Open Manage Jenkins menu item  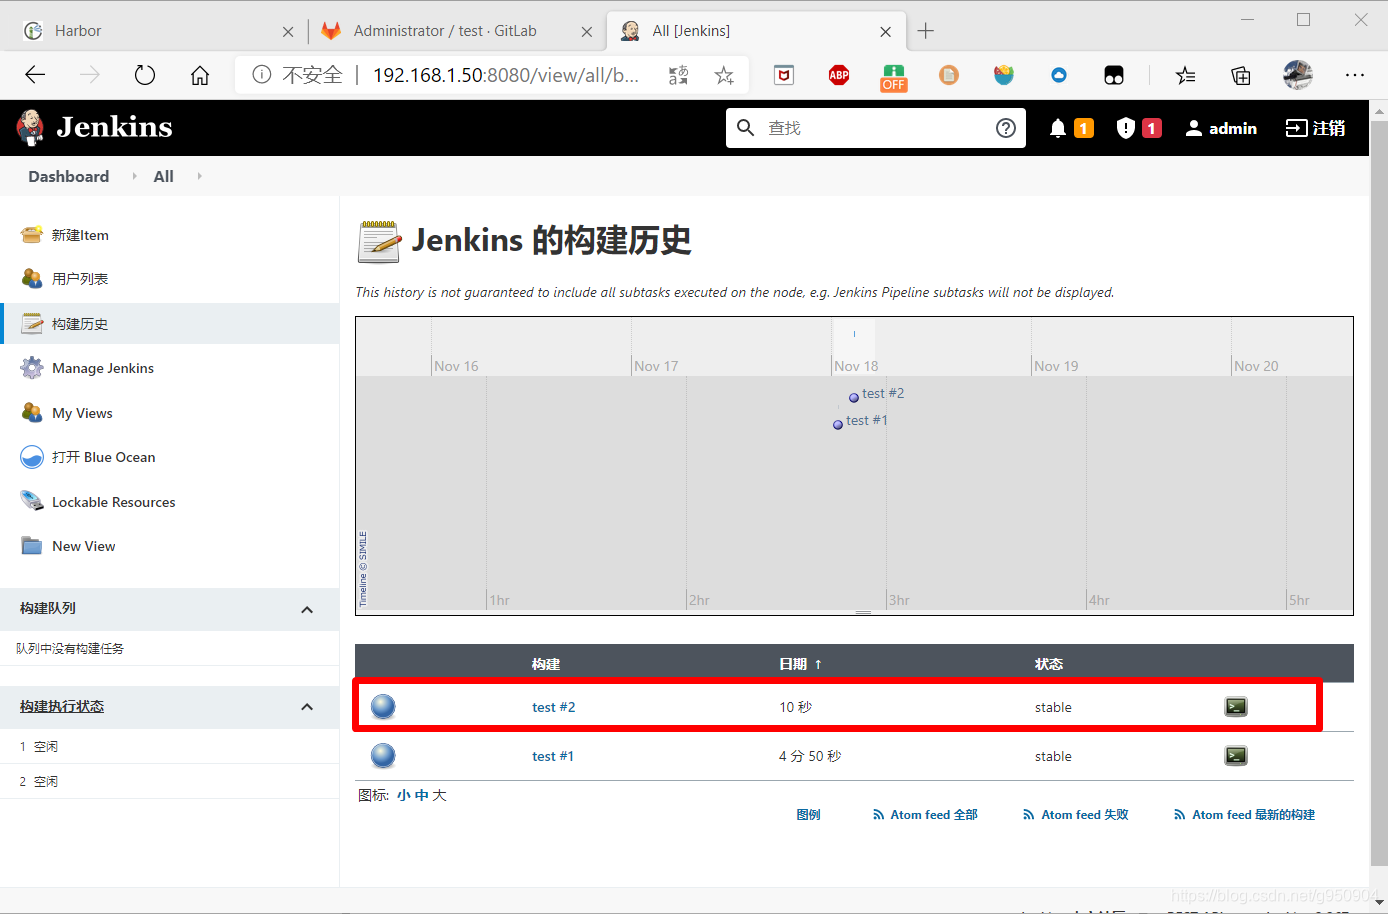[x=103, y=368]
